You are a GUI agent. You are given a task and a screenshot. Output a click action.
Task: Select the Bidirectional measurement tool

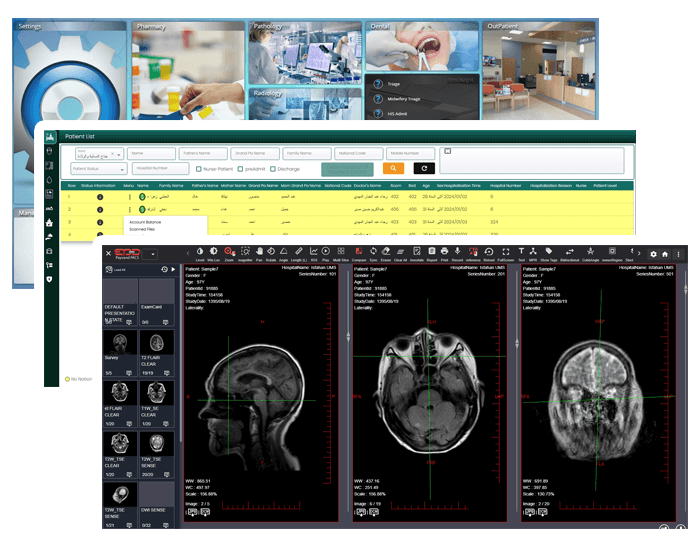[x=570, y=253]
